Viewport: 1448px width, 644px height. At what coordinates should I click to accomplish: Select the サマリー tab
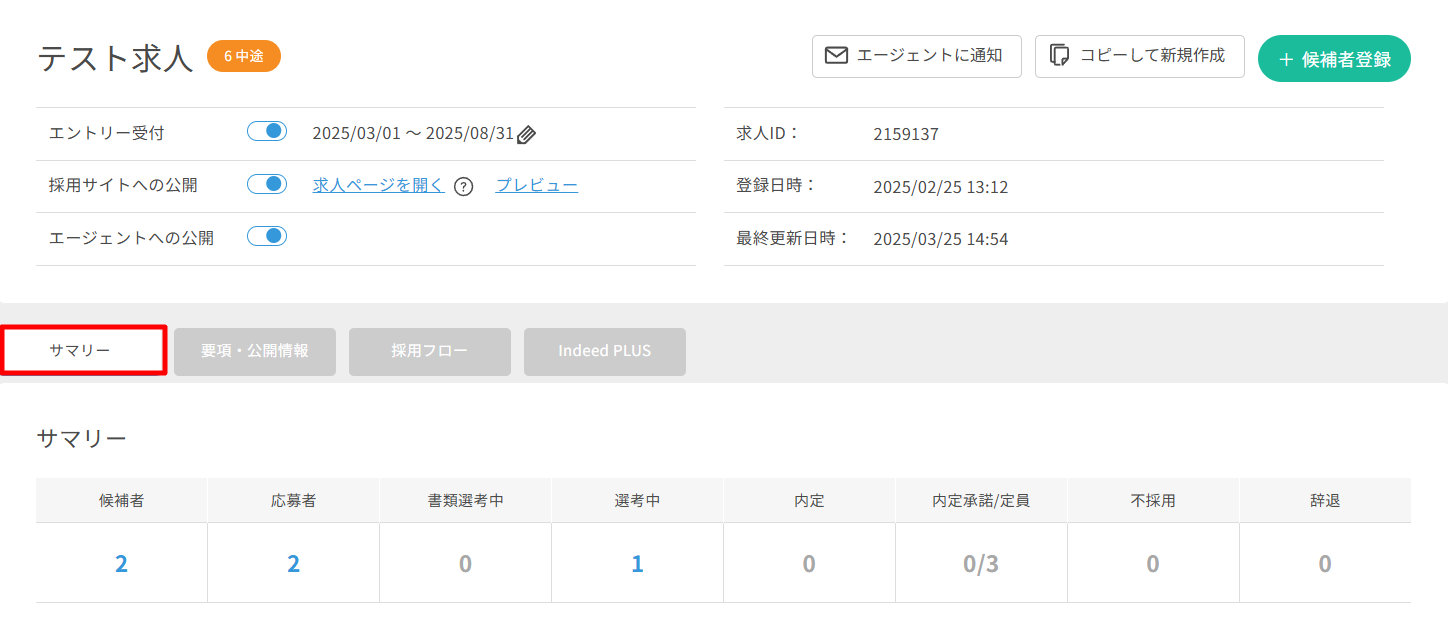(x=83, y=351)
